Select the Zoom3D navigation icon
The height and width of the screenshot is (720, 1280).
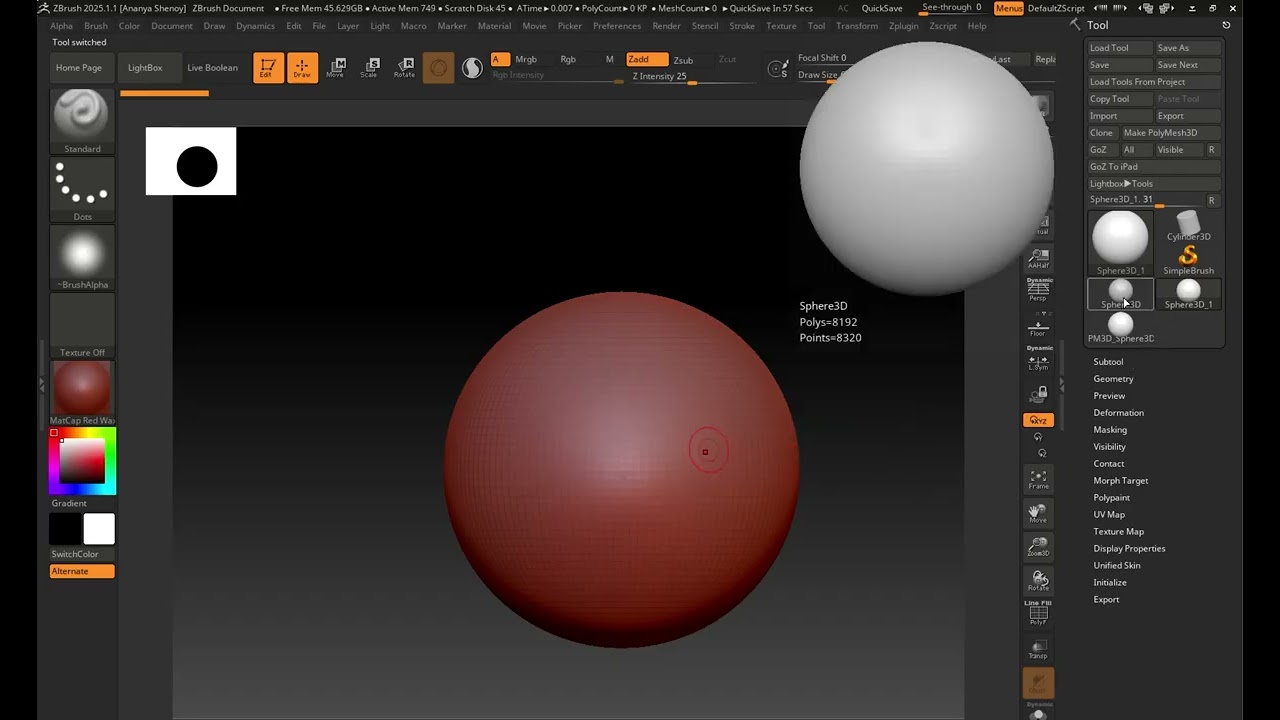pyautogui.click(x=1038, y=547)
